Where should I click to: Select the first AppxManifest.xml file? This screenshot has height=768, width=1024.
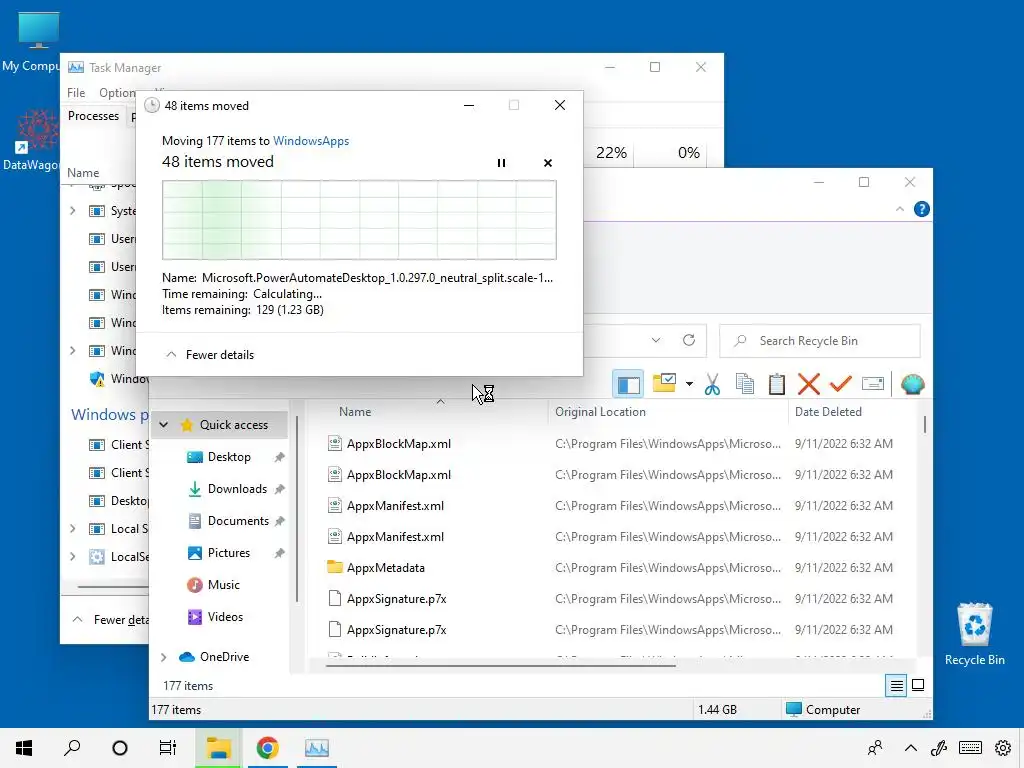pos(395,506)
